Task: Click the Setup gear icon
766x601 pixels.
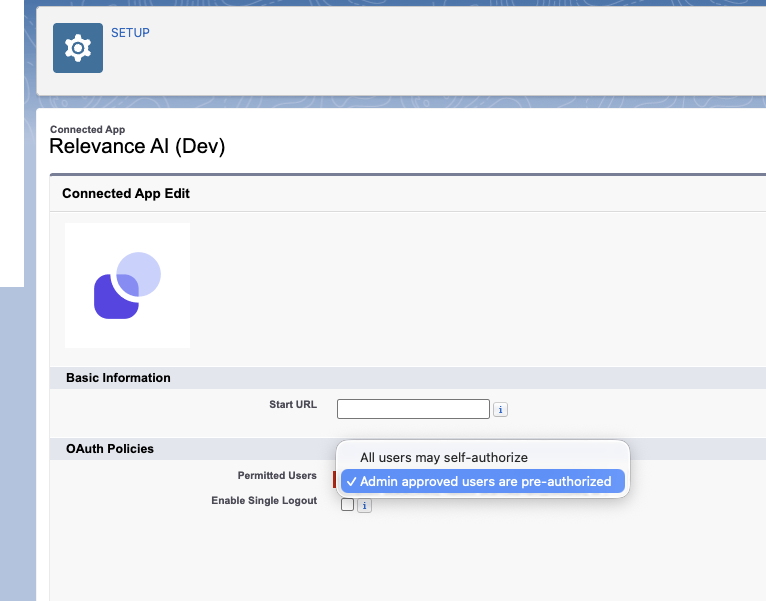Action: click(78, 48)
